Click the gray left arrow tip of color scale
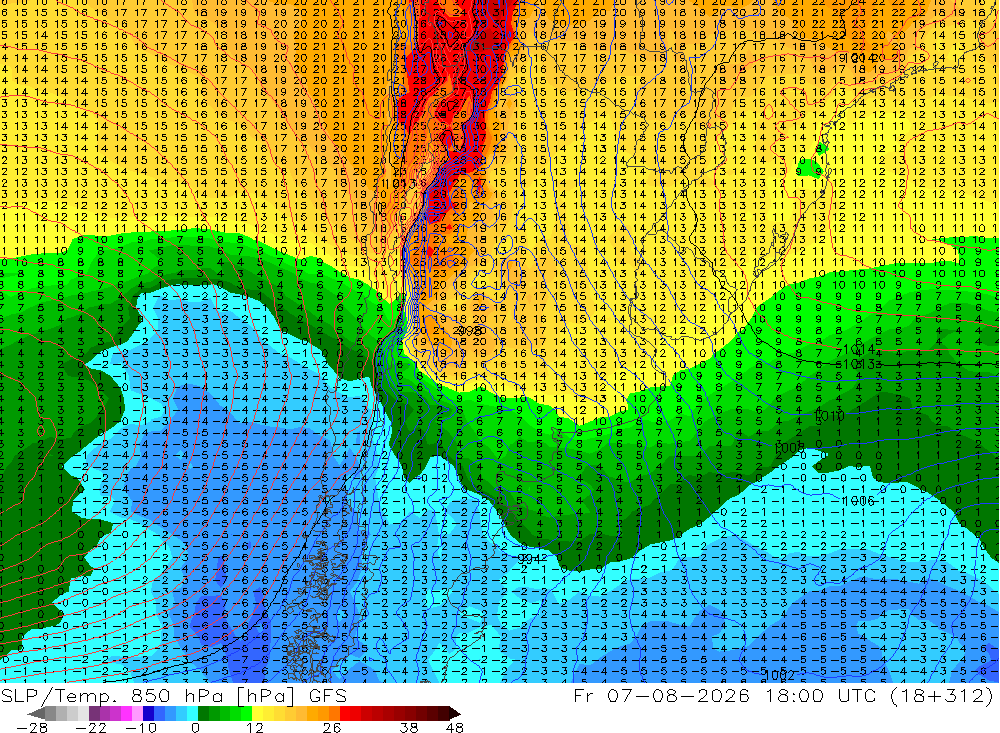Image resolution: width=1000 pixels, height=733 pixels. click(x=37, y=713)
